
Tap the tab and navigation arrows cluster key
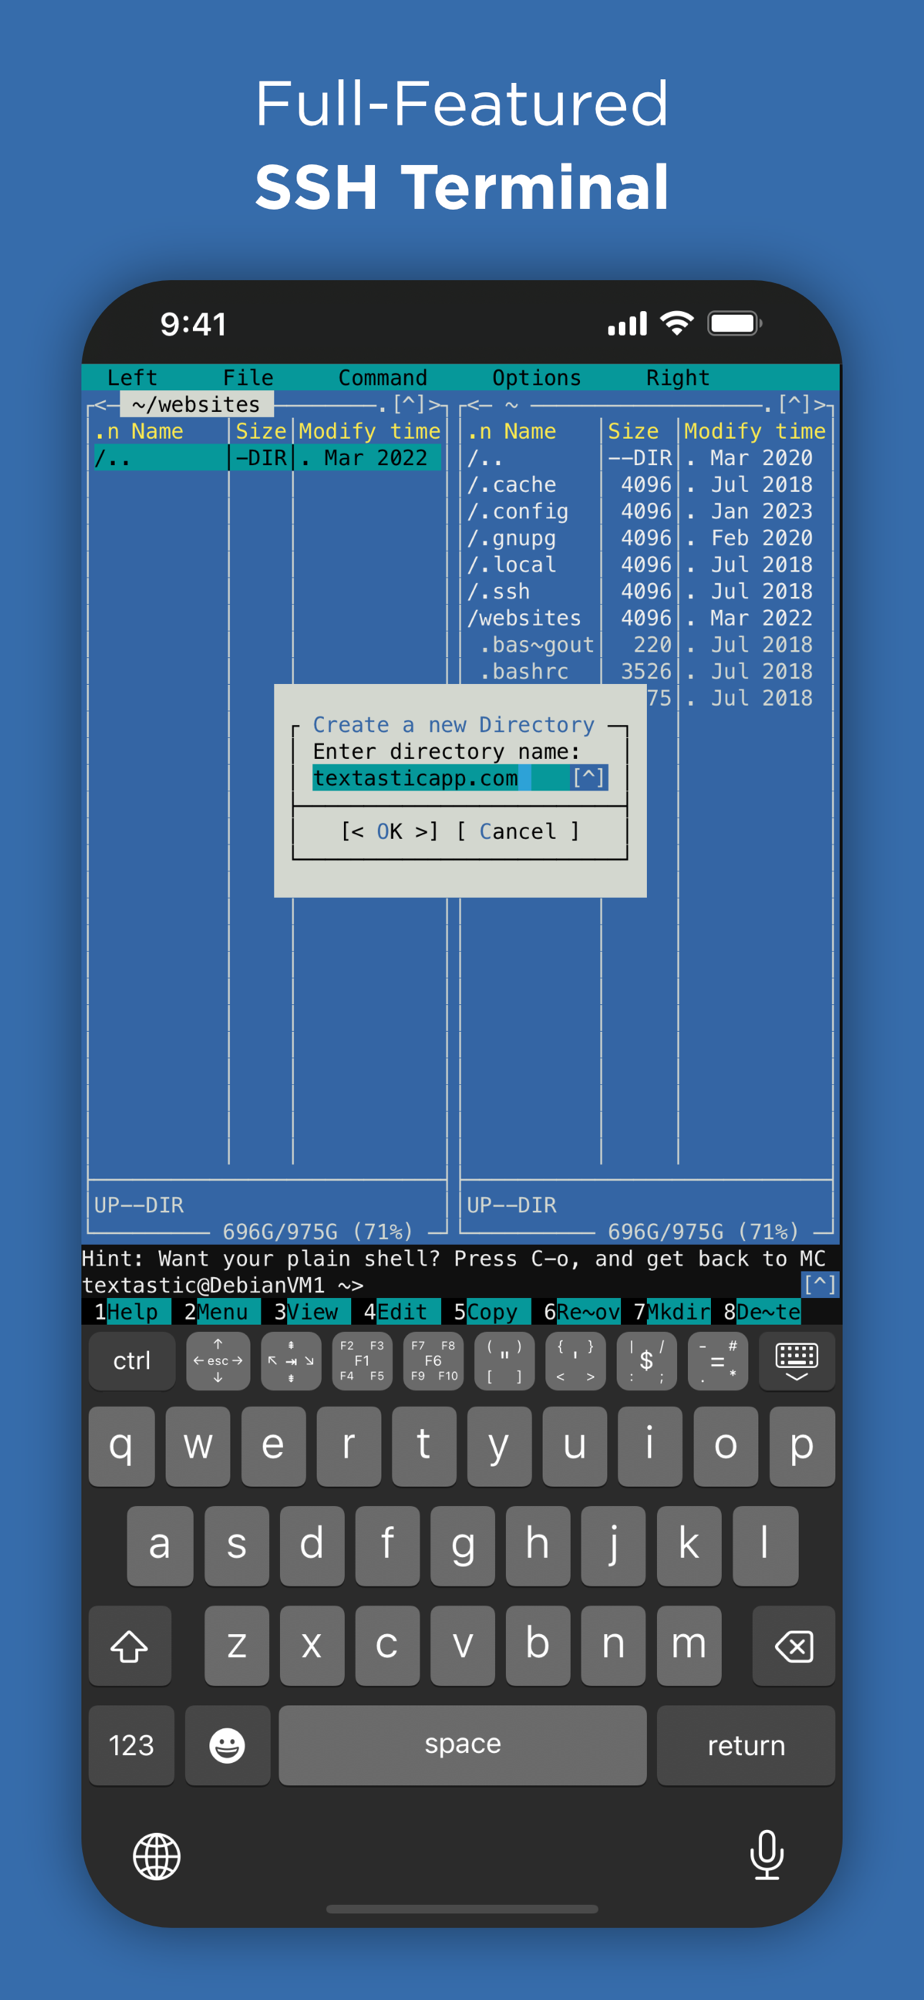[291, 1361]
